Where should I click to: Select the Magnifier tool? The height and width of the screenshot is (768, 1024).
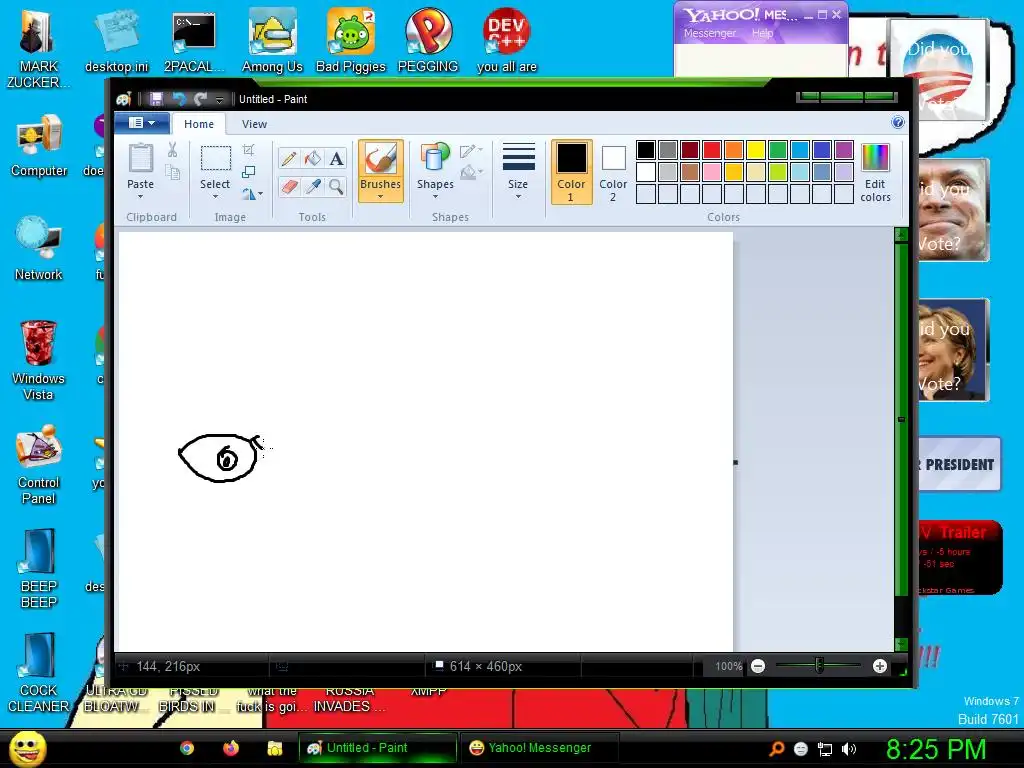point(336,187)
